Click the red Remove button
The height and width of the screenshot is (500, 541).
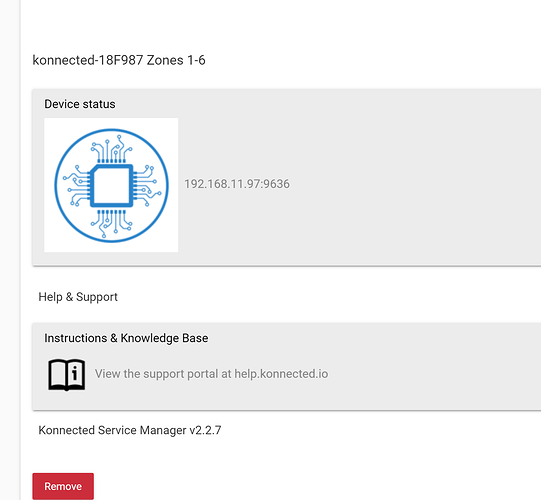coord(63,486)
